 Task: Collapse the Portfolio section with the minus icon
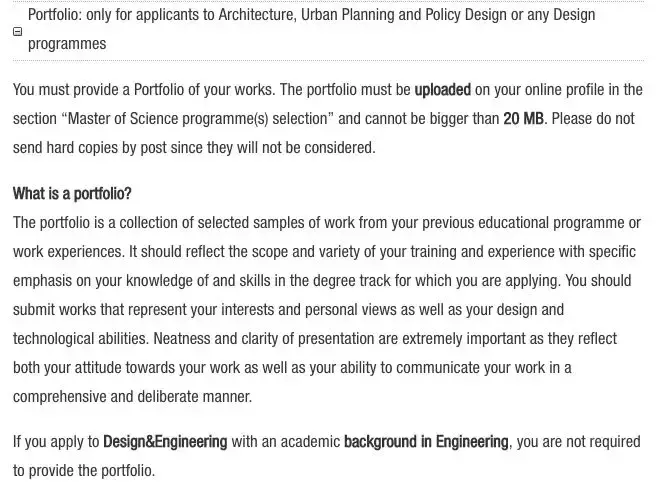point(17,31)
